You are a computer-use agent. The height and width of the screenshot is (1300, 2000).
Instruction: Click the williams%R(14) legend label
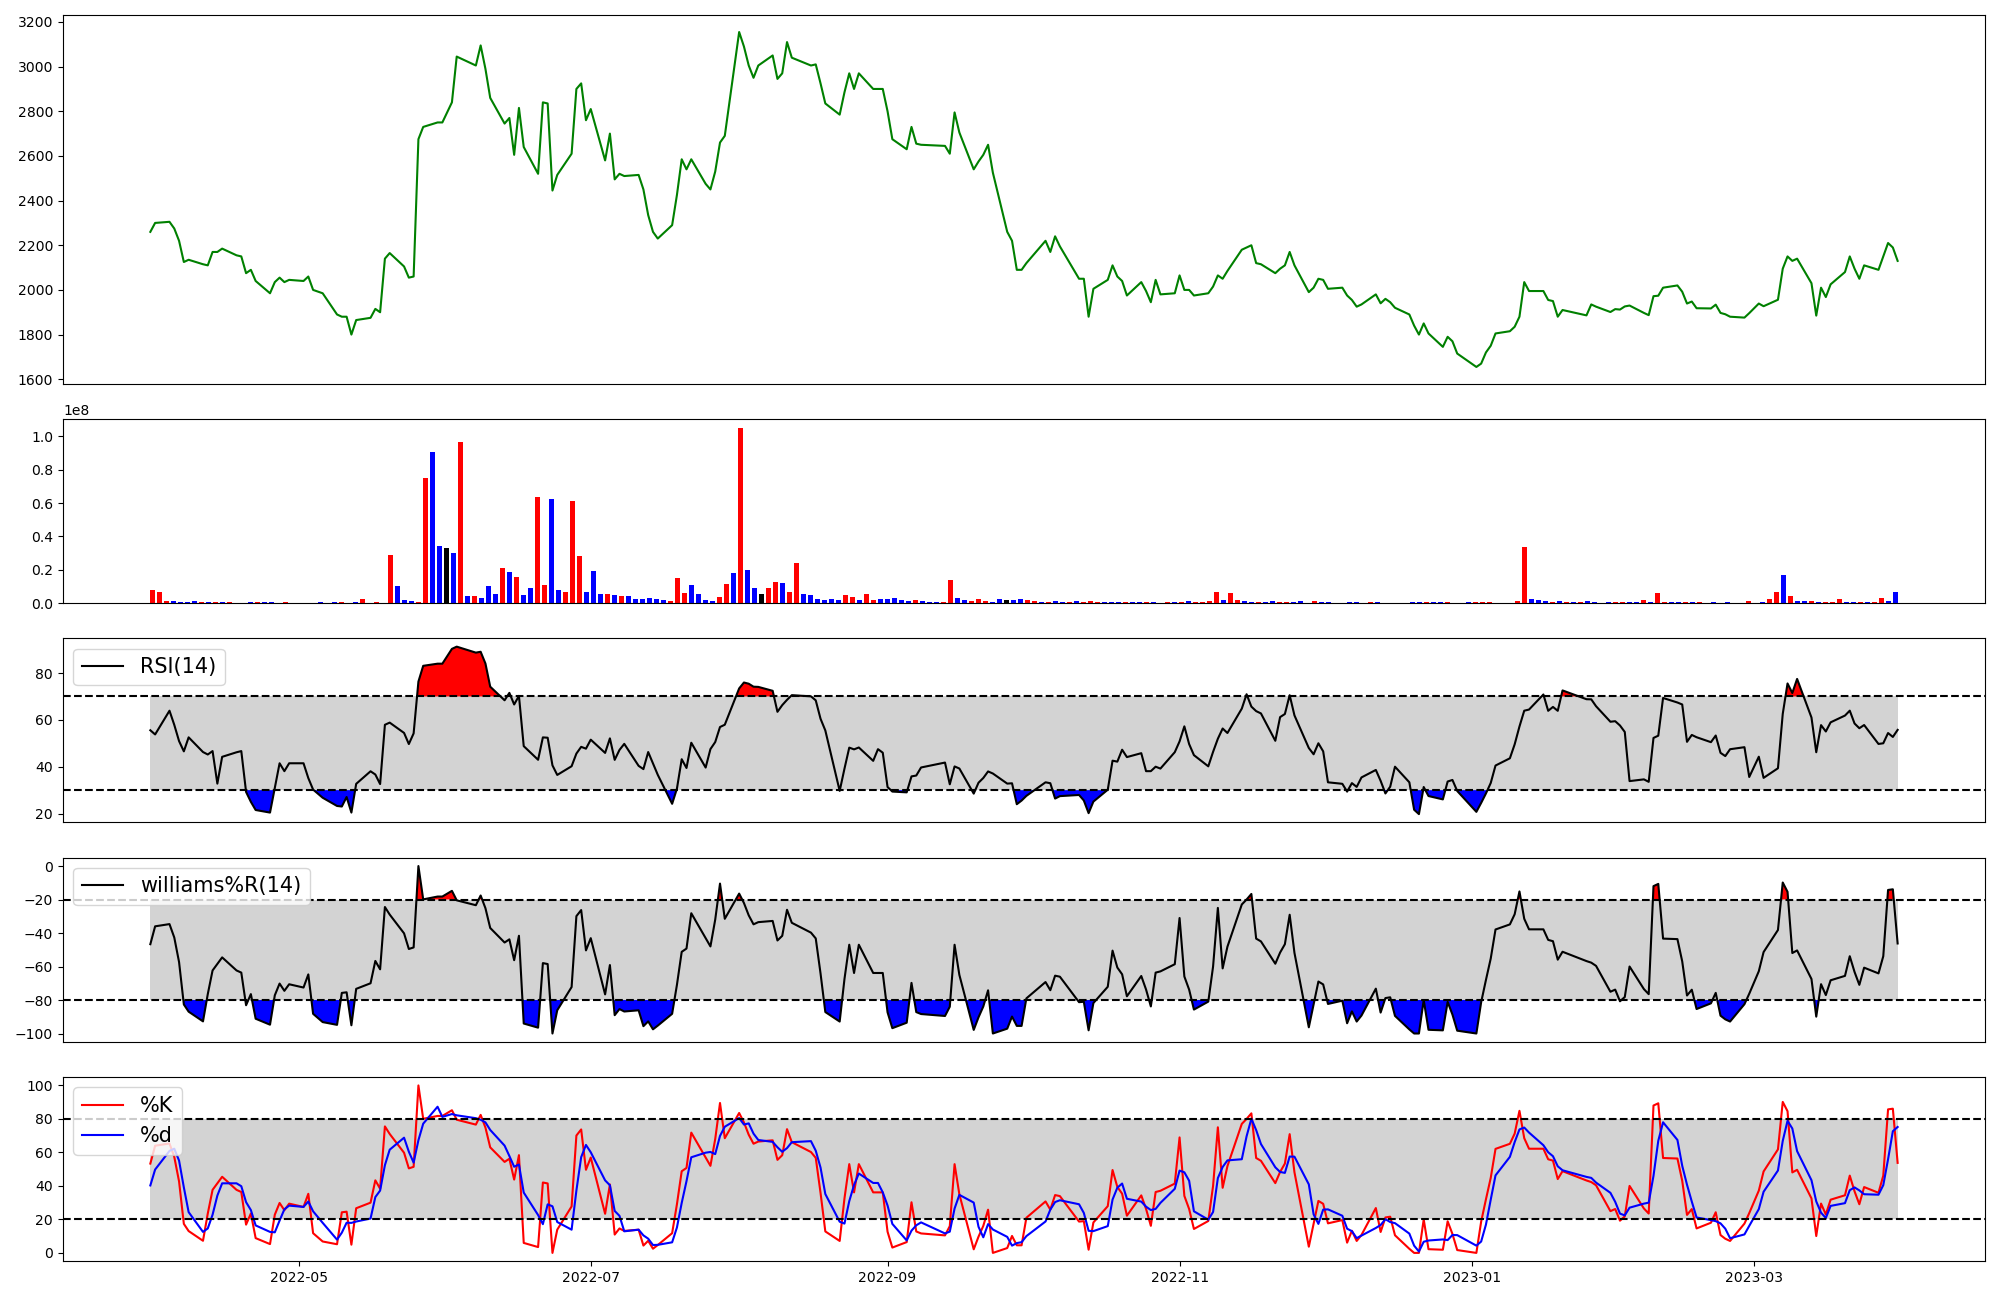220,885
